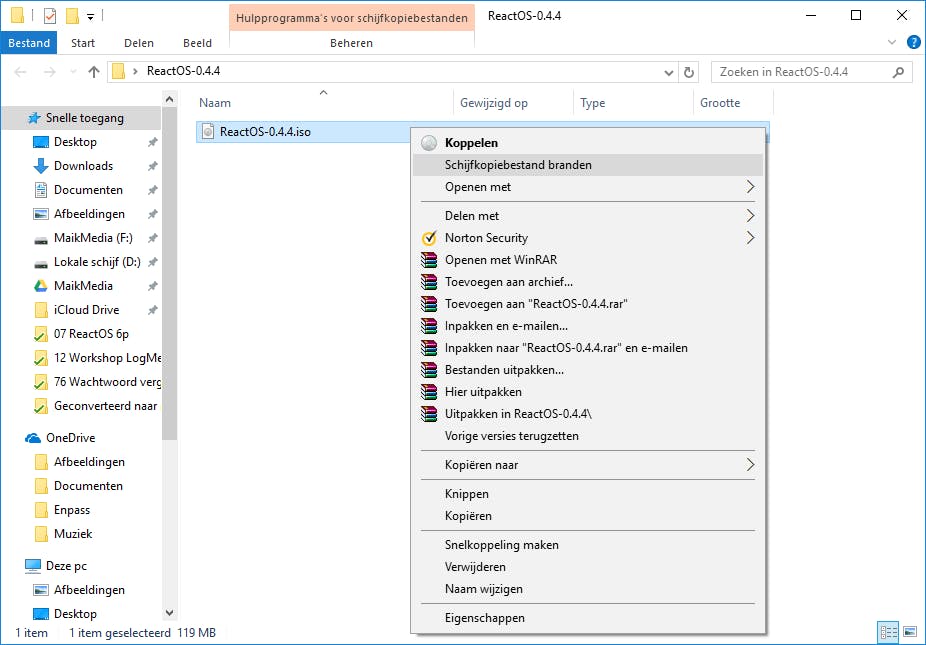Expand the ribbon with the chevron
The height and width of the screenshot is (645, 926).
pos(893,43)
